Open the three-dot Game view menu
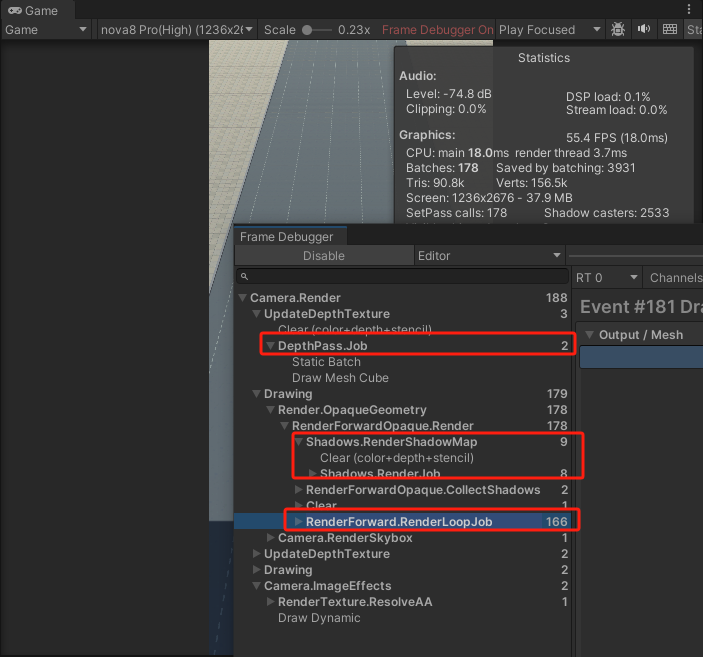Viewport: 703px width, 657px height. [x=689, y=9]
